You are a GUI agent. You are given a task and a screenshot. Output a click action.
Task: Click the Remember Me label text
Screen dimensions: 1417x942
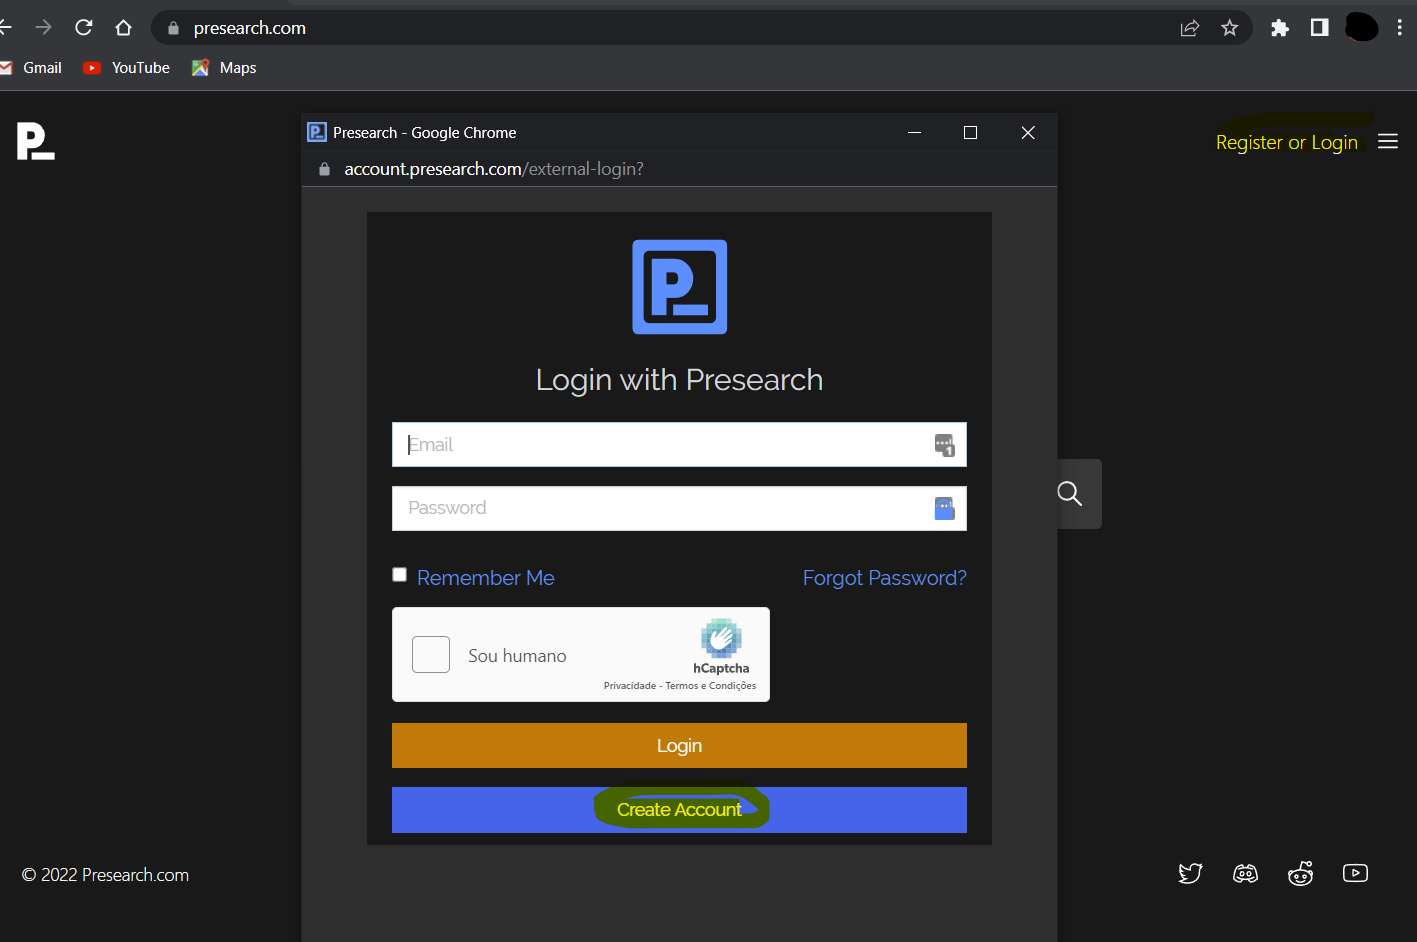click(x=486, y=578)
